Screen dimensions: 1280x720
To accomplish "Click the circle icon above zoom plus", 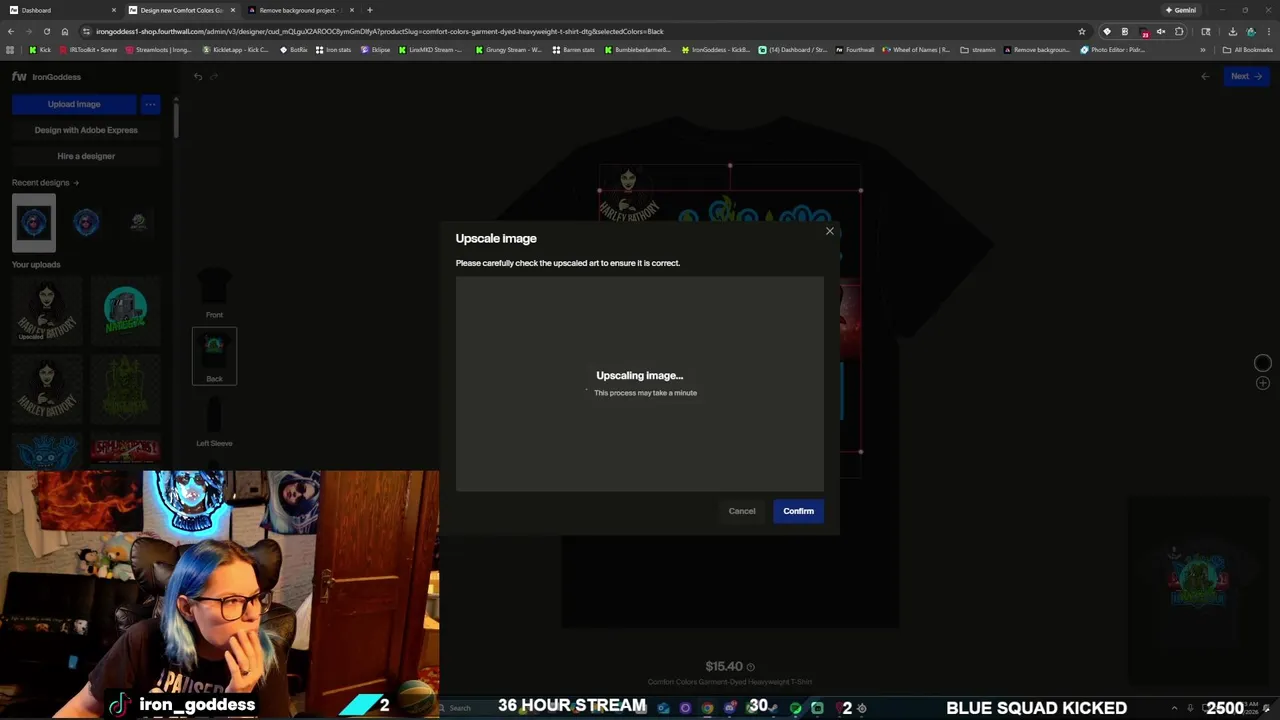I will [1263, 363].
